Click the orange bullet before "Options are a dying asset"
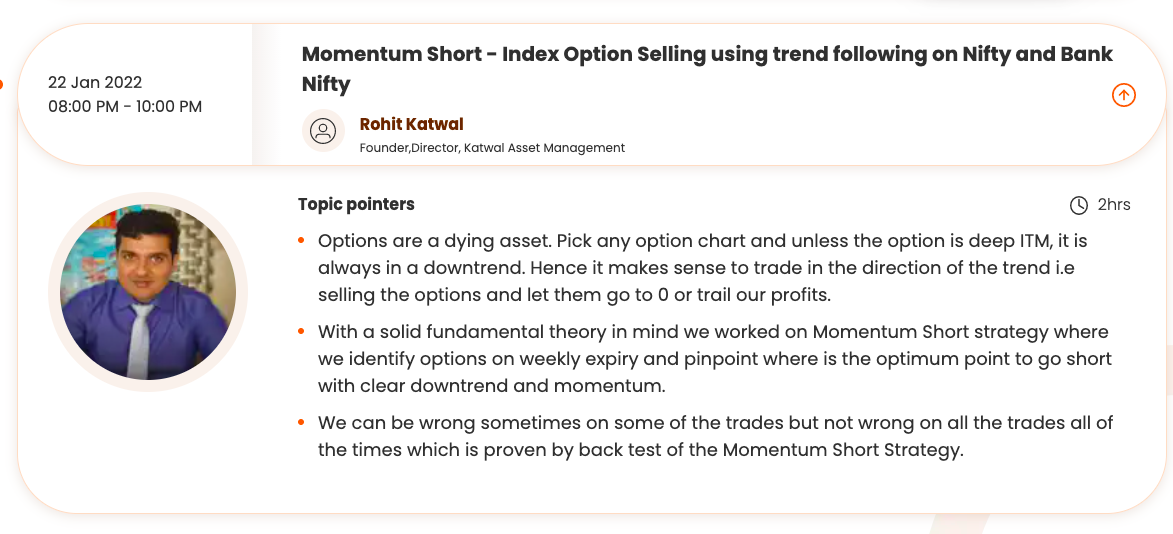The width and height of the screenshot is (1173, 534). coord(301,242)
